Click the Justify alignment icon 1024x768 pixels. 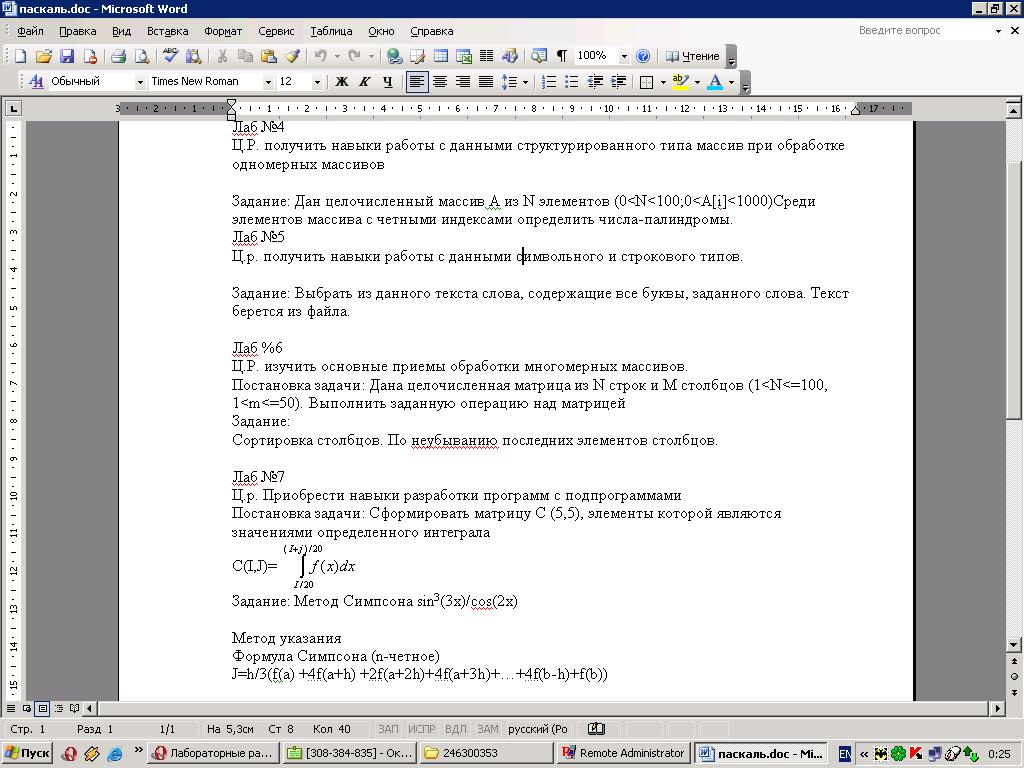point(486,82)
